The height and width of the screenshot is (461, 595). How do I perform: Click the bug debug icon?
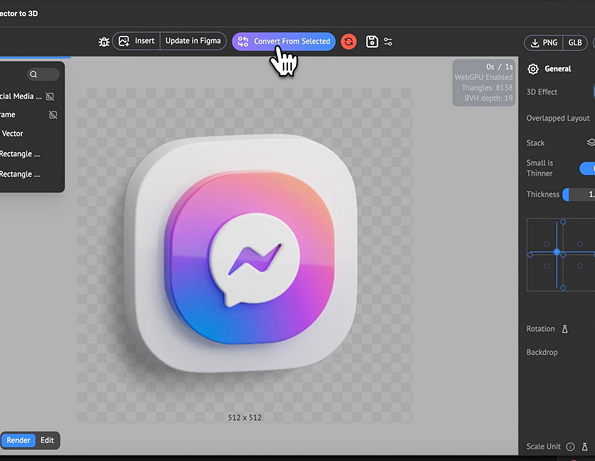pyautogui.click(x=104, y=41)
